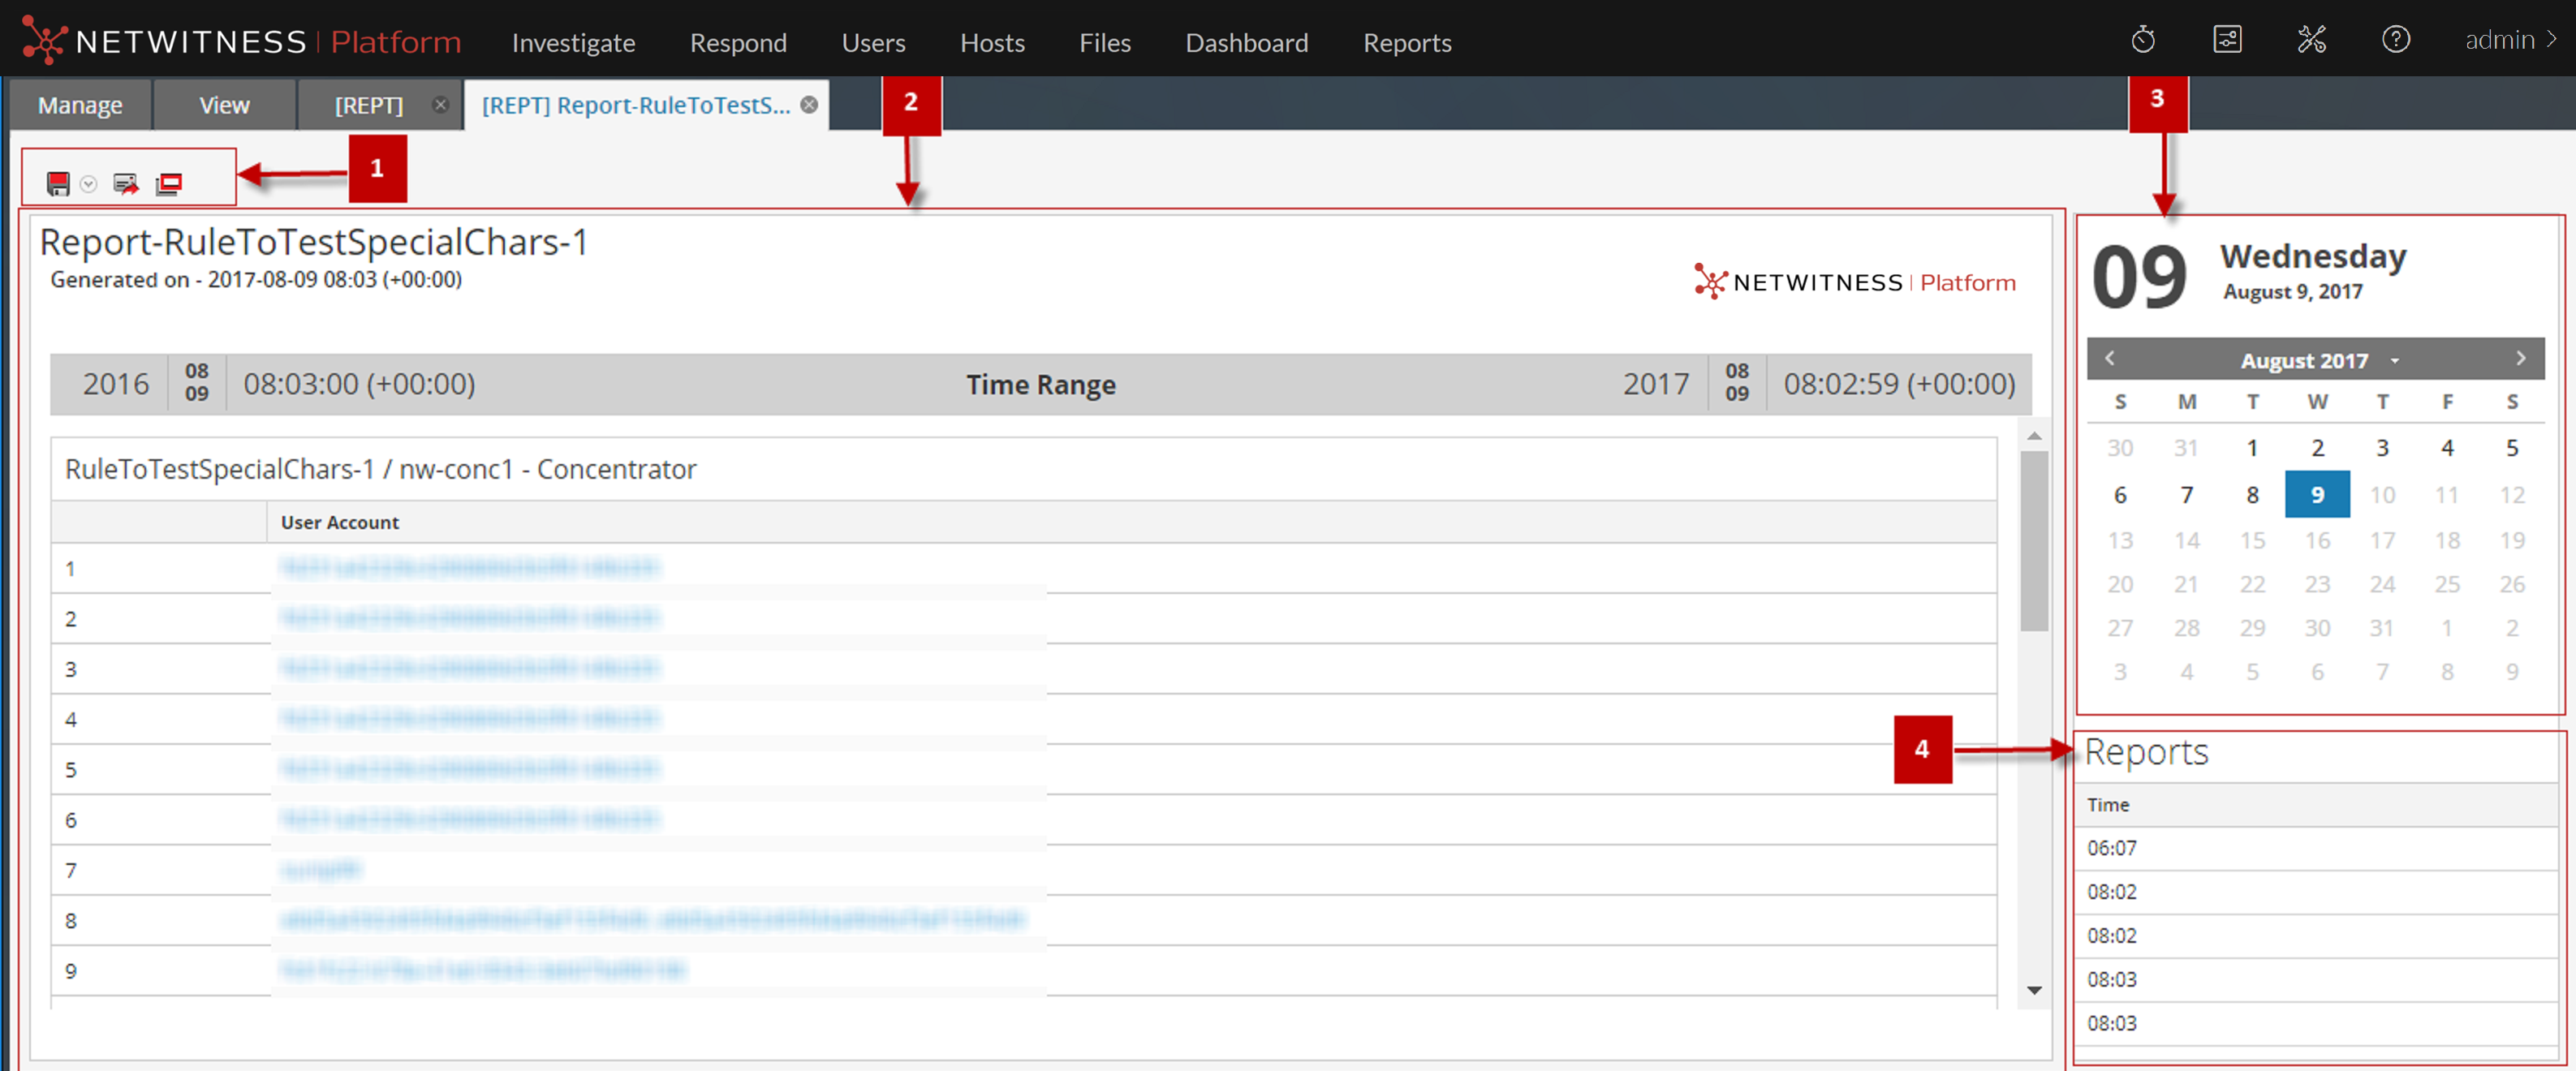Viewport: 2576px width, 1071px height.
Task: Click the admin configuration sliders icon
Action: [x=2227, y=40]
